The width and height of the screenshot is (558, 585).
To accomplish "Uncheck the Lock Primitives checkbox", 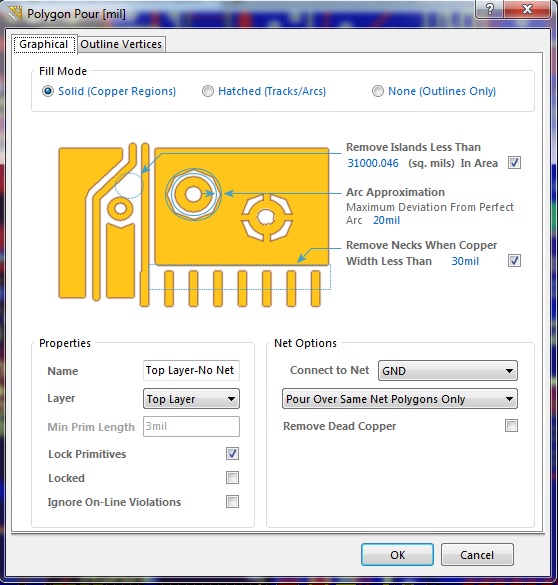I will (232, 454).
